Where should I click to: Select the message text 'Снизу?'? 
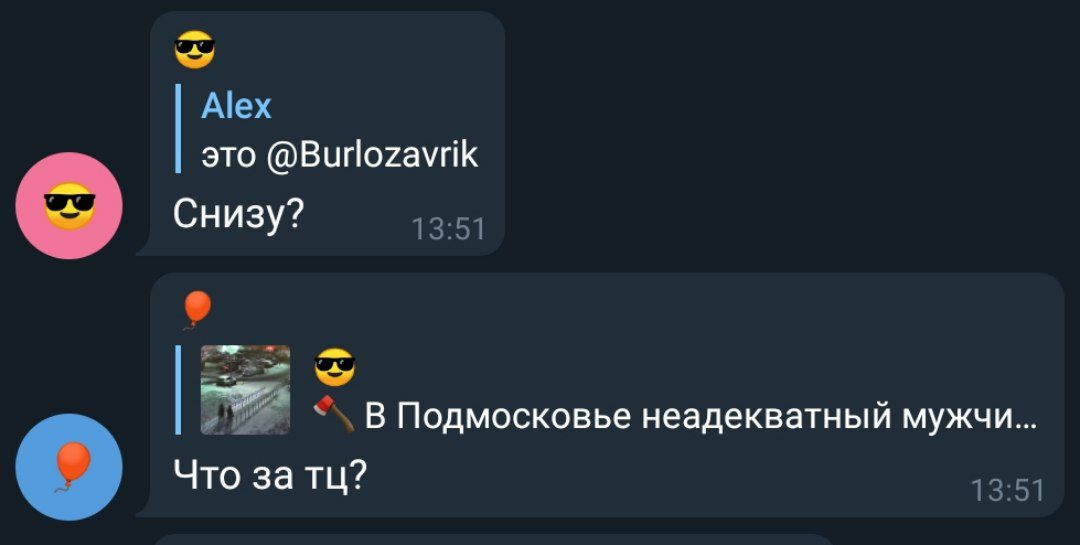(x=238, y=216)
